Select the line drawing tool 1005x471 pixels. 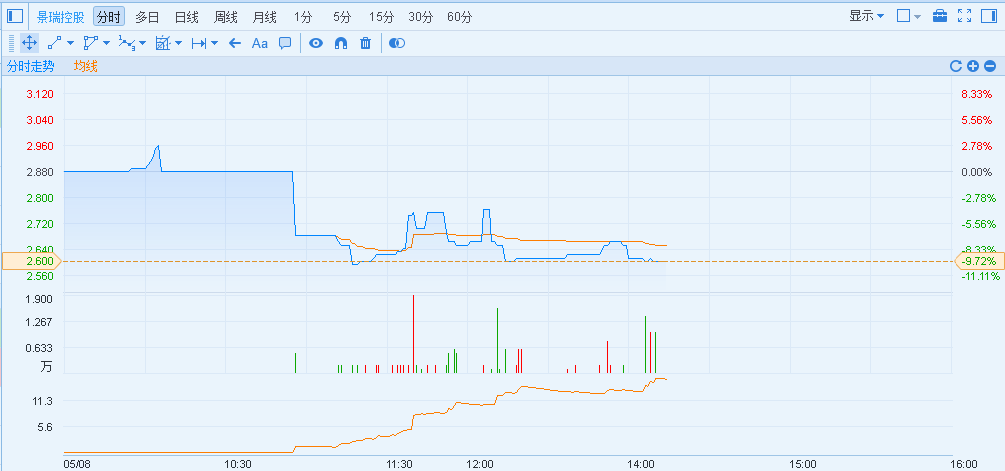tap(54, 43)
